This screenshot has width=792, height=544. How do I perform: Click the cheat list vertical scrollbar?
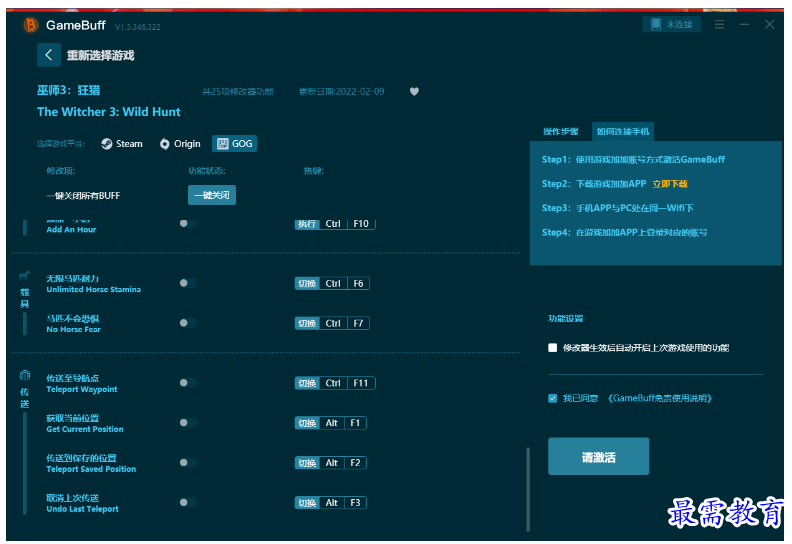[x=528, y=489]
